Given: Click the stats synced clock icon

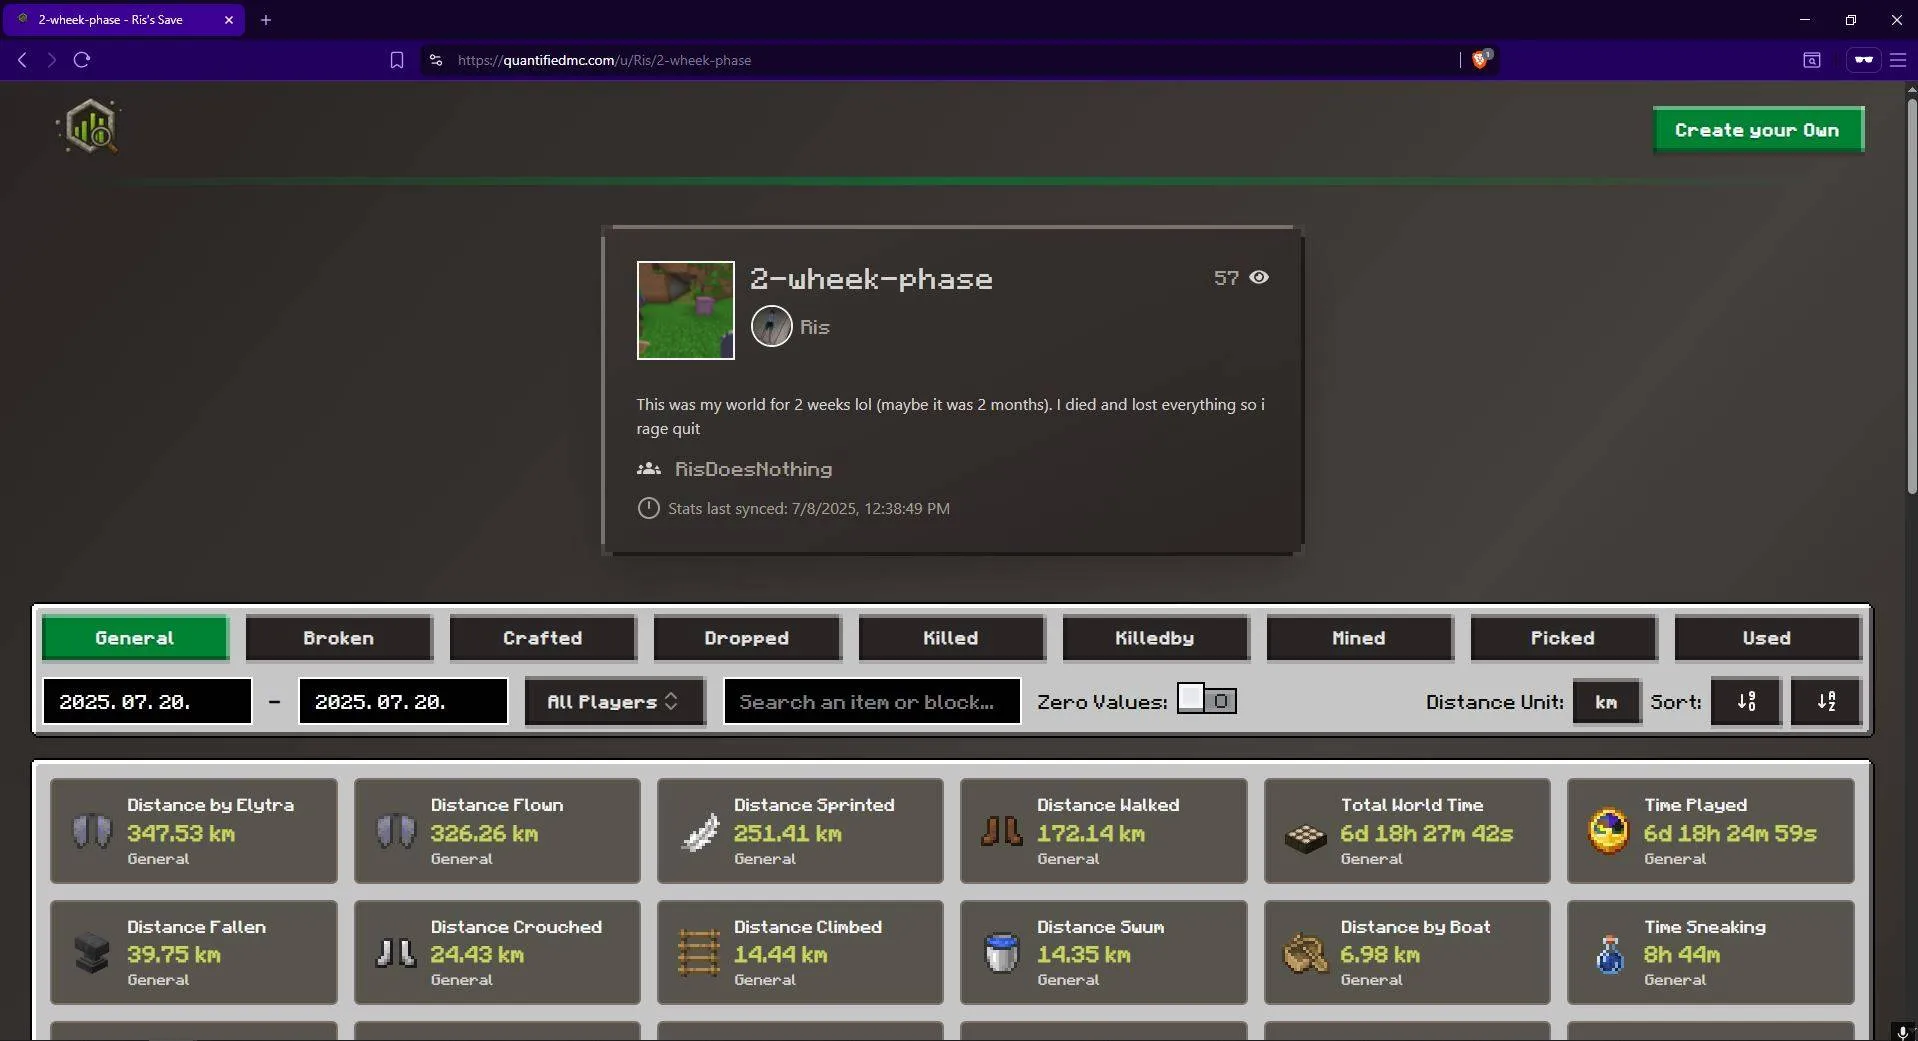Looking at the screenshot, I should [x=648, y=508].
